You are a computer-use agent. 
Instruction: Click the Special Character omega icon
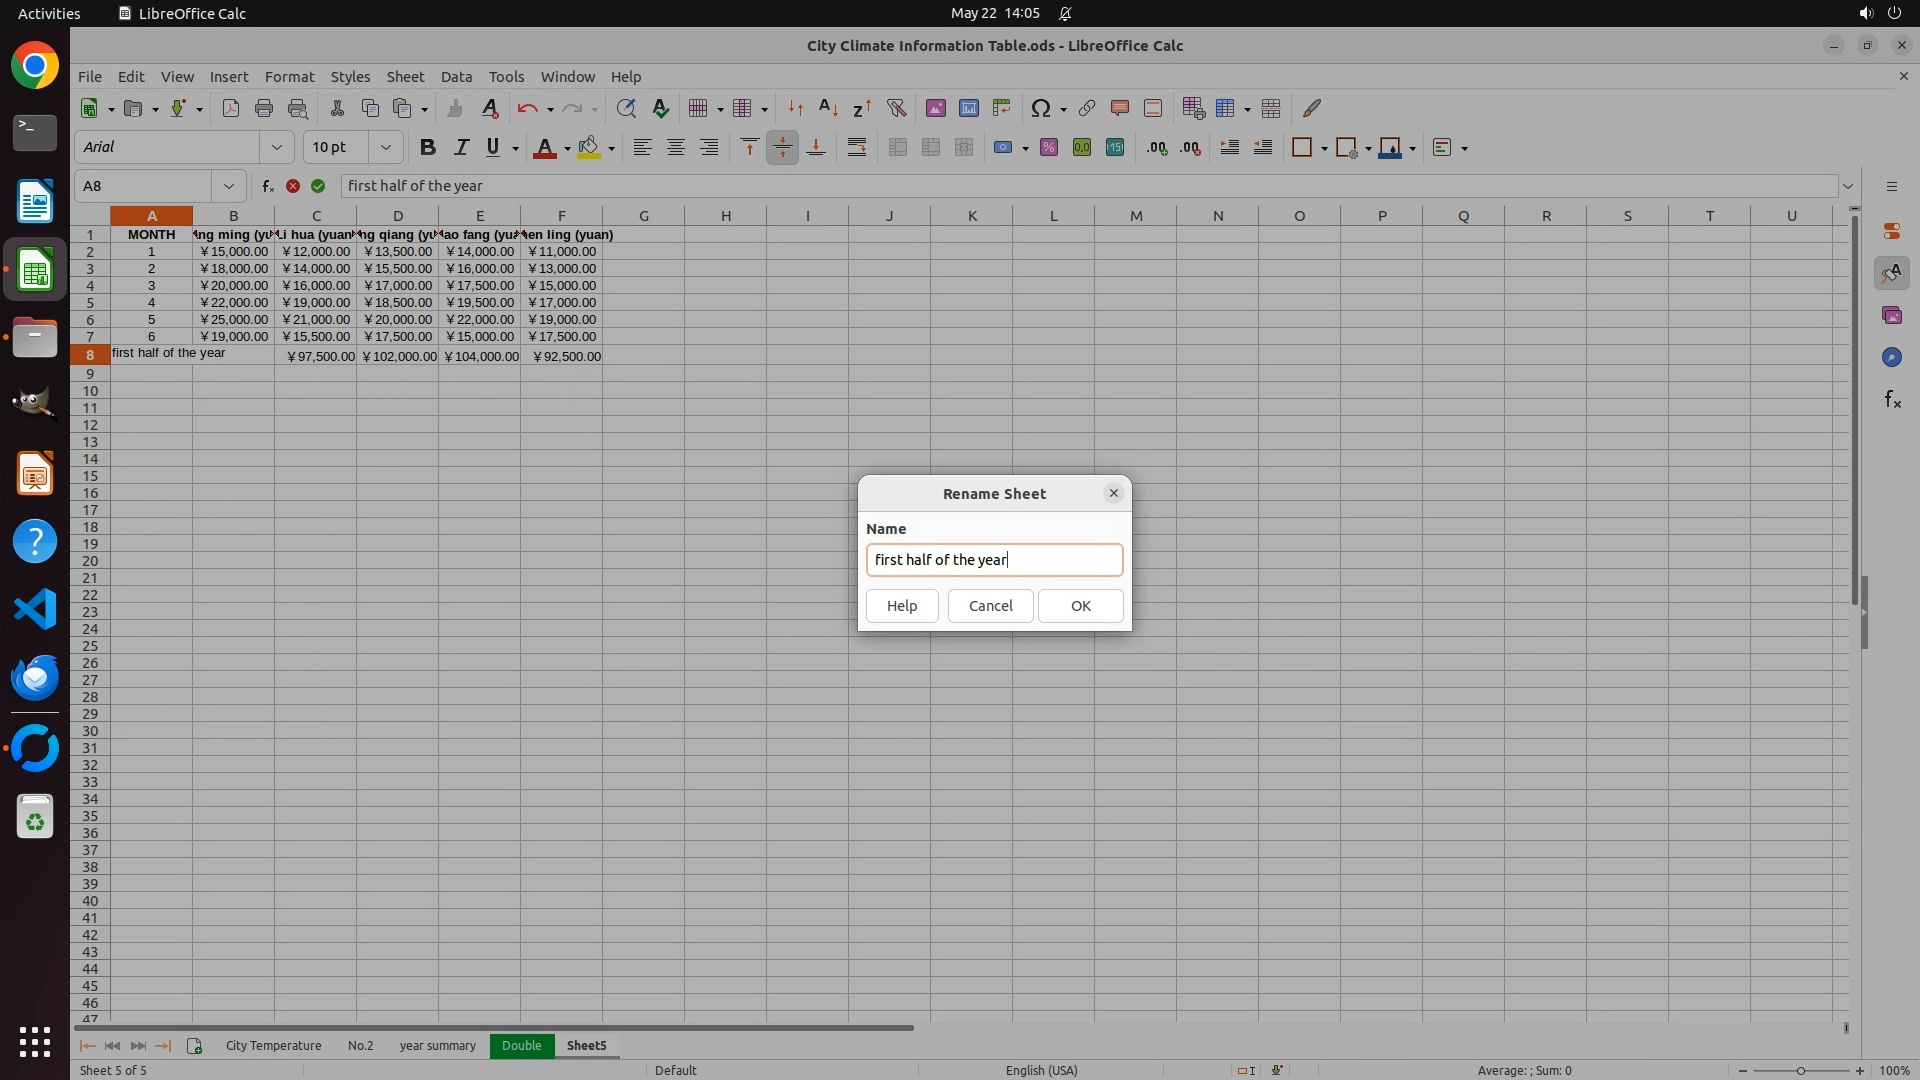point(1040,108)
